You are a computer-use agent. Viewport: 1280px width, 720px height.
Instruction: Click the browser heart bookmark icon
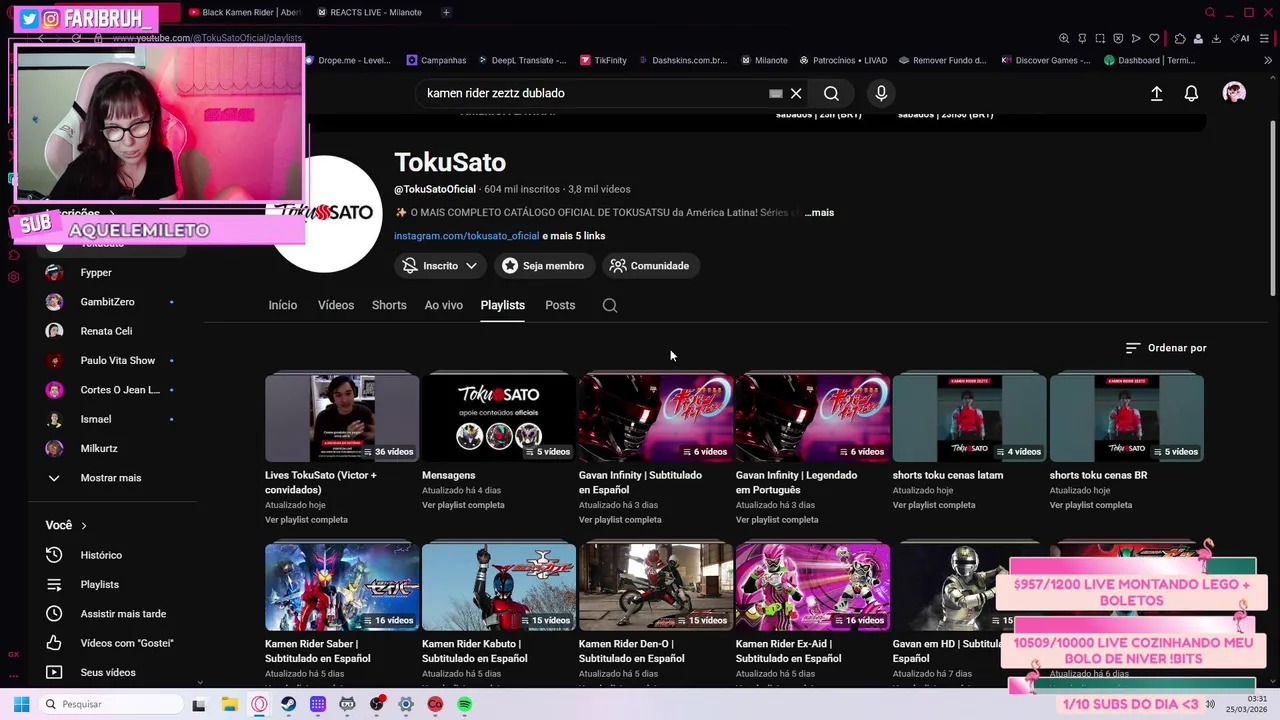point(1154,38)
